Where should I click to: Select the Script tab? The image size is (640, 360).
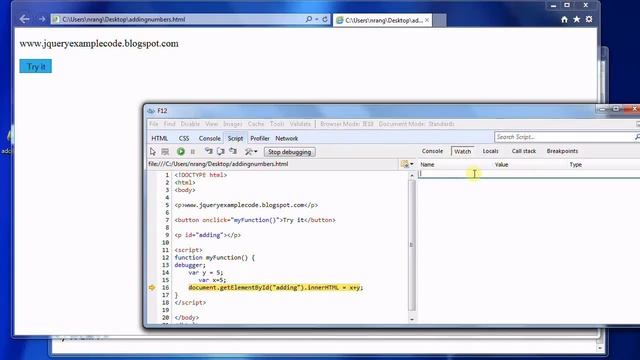click(x=235, y=138)
